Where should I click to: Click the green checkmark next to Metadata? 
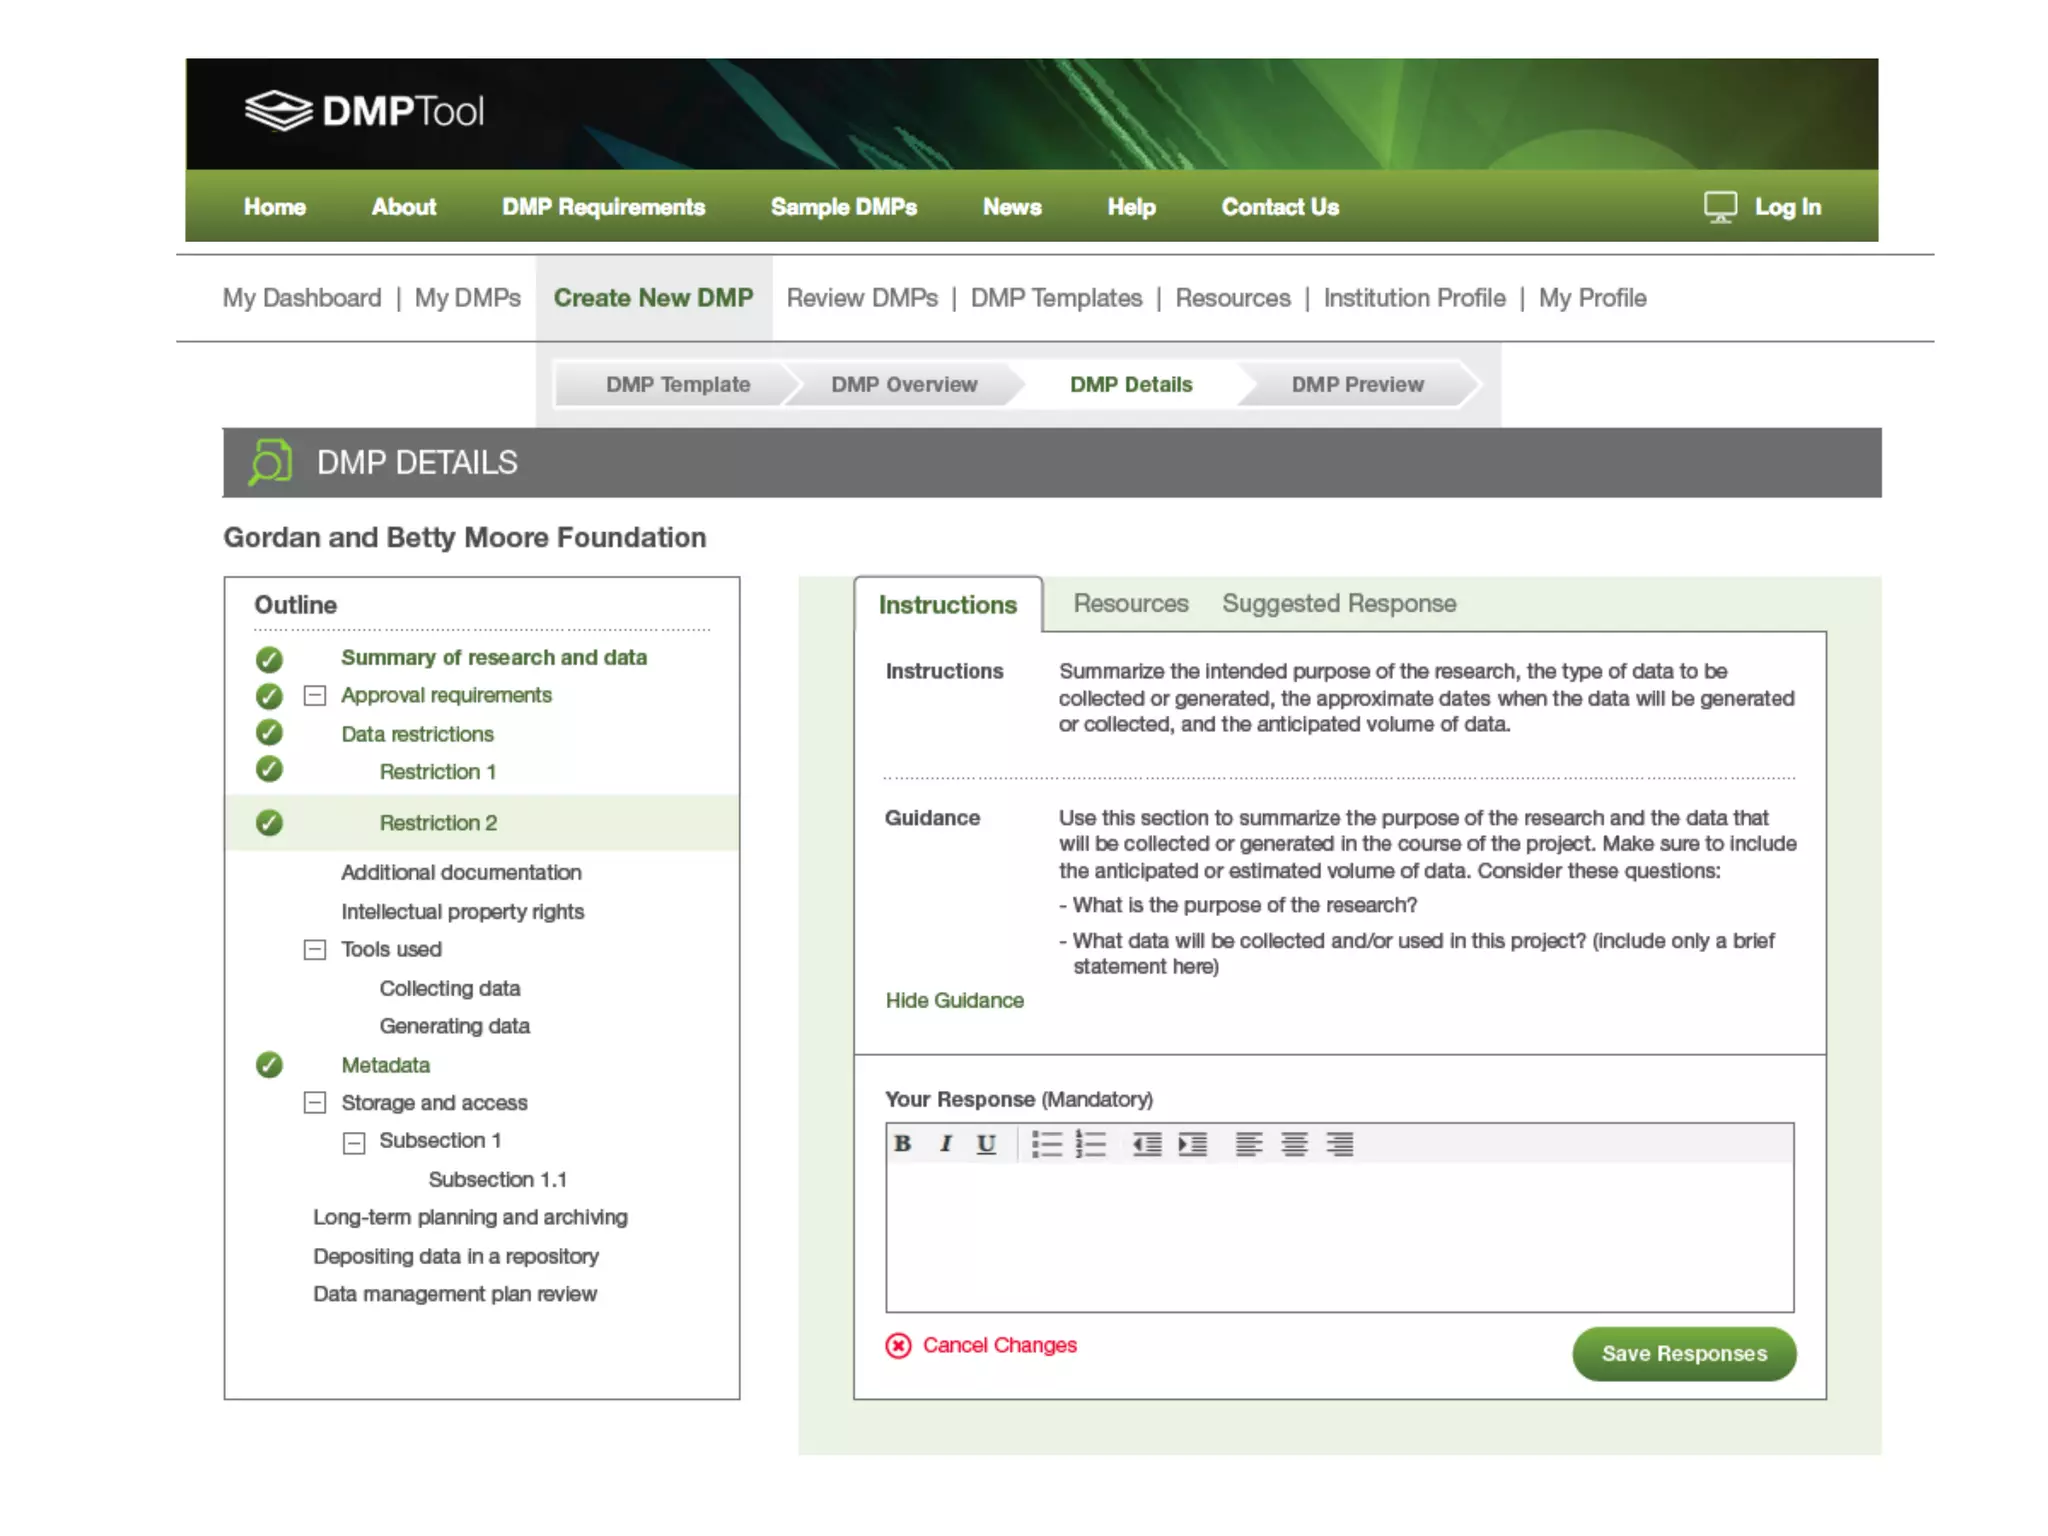coord(269,1065)
